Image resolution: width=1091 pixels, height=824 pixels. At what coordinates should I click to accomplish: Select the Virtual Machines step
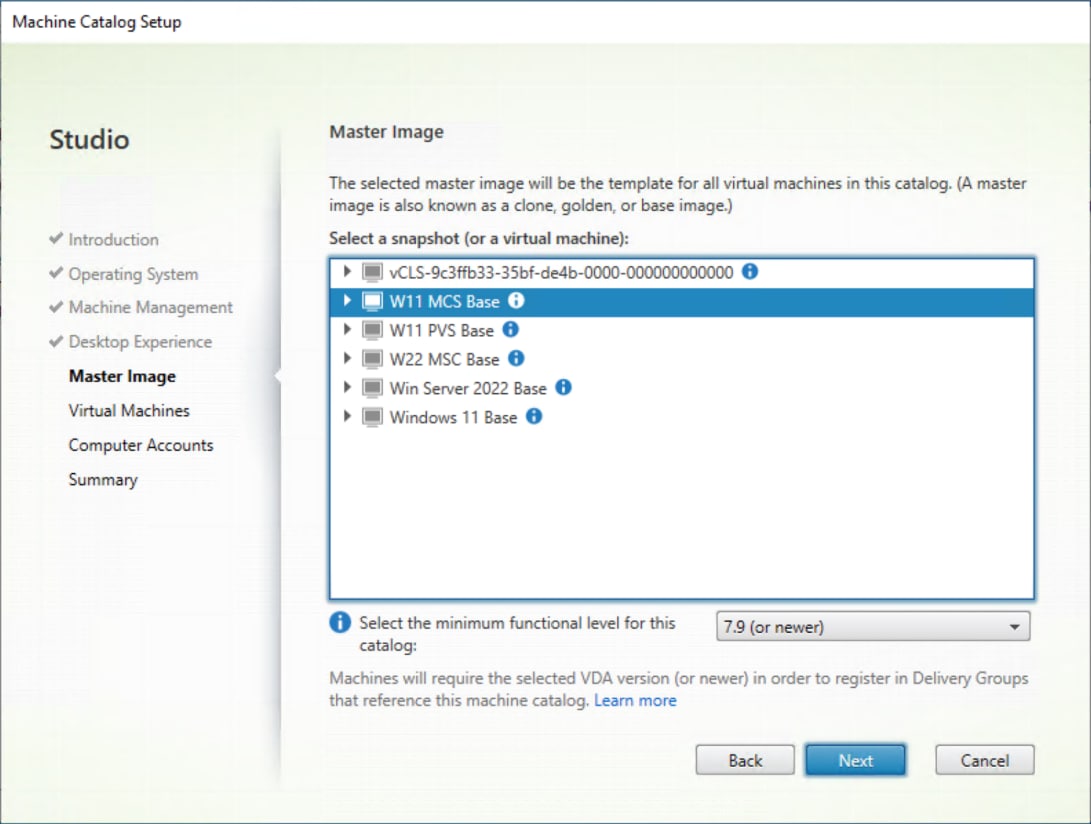coord(129,411)
